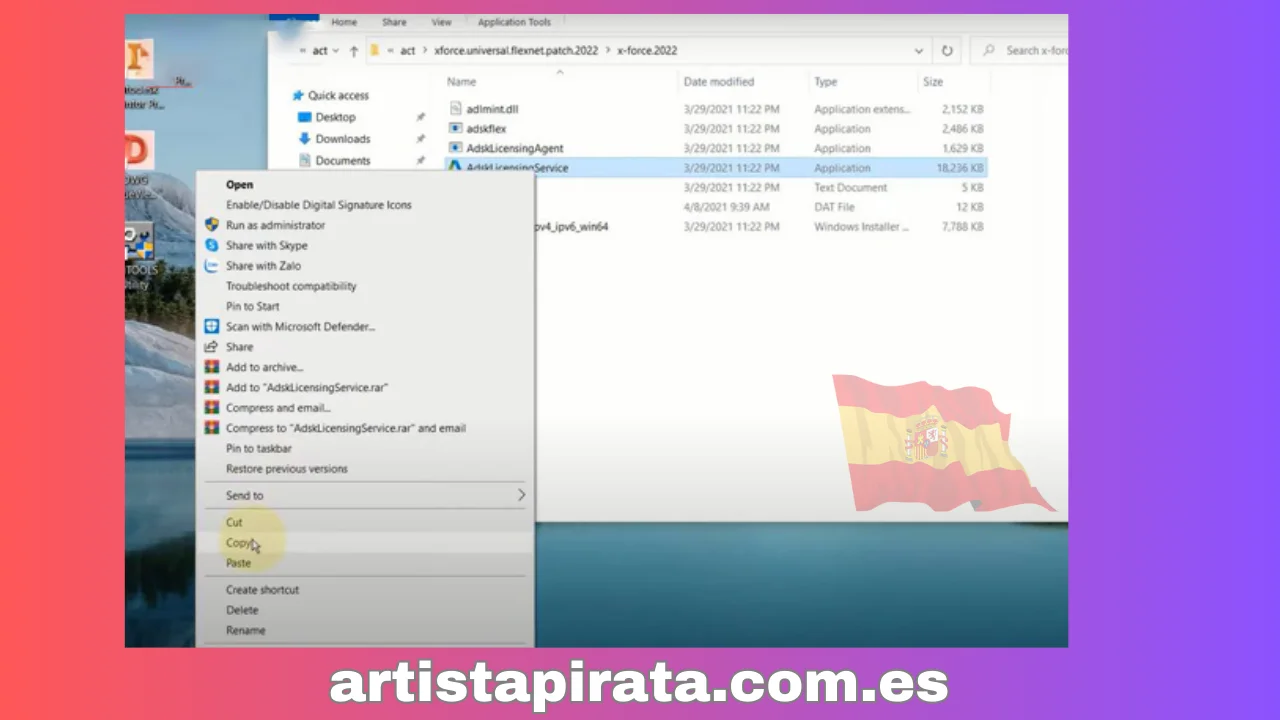Screen dimensions: 1280x720
Task: Expand the Send to submenu arrow
Action: [x=521, y=495]
